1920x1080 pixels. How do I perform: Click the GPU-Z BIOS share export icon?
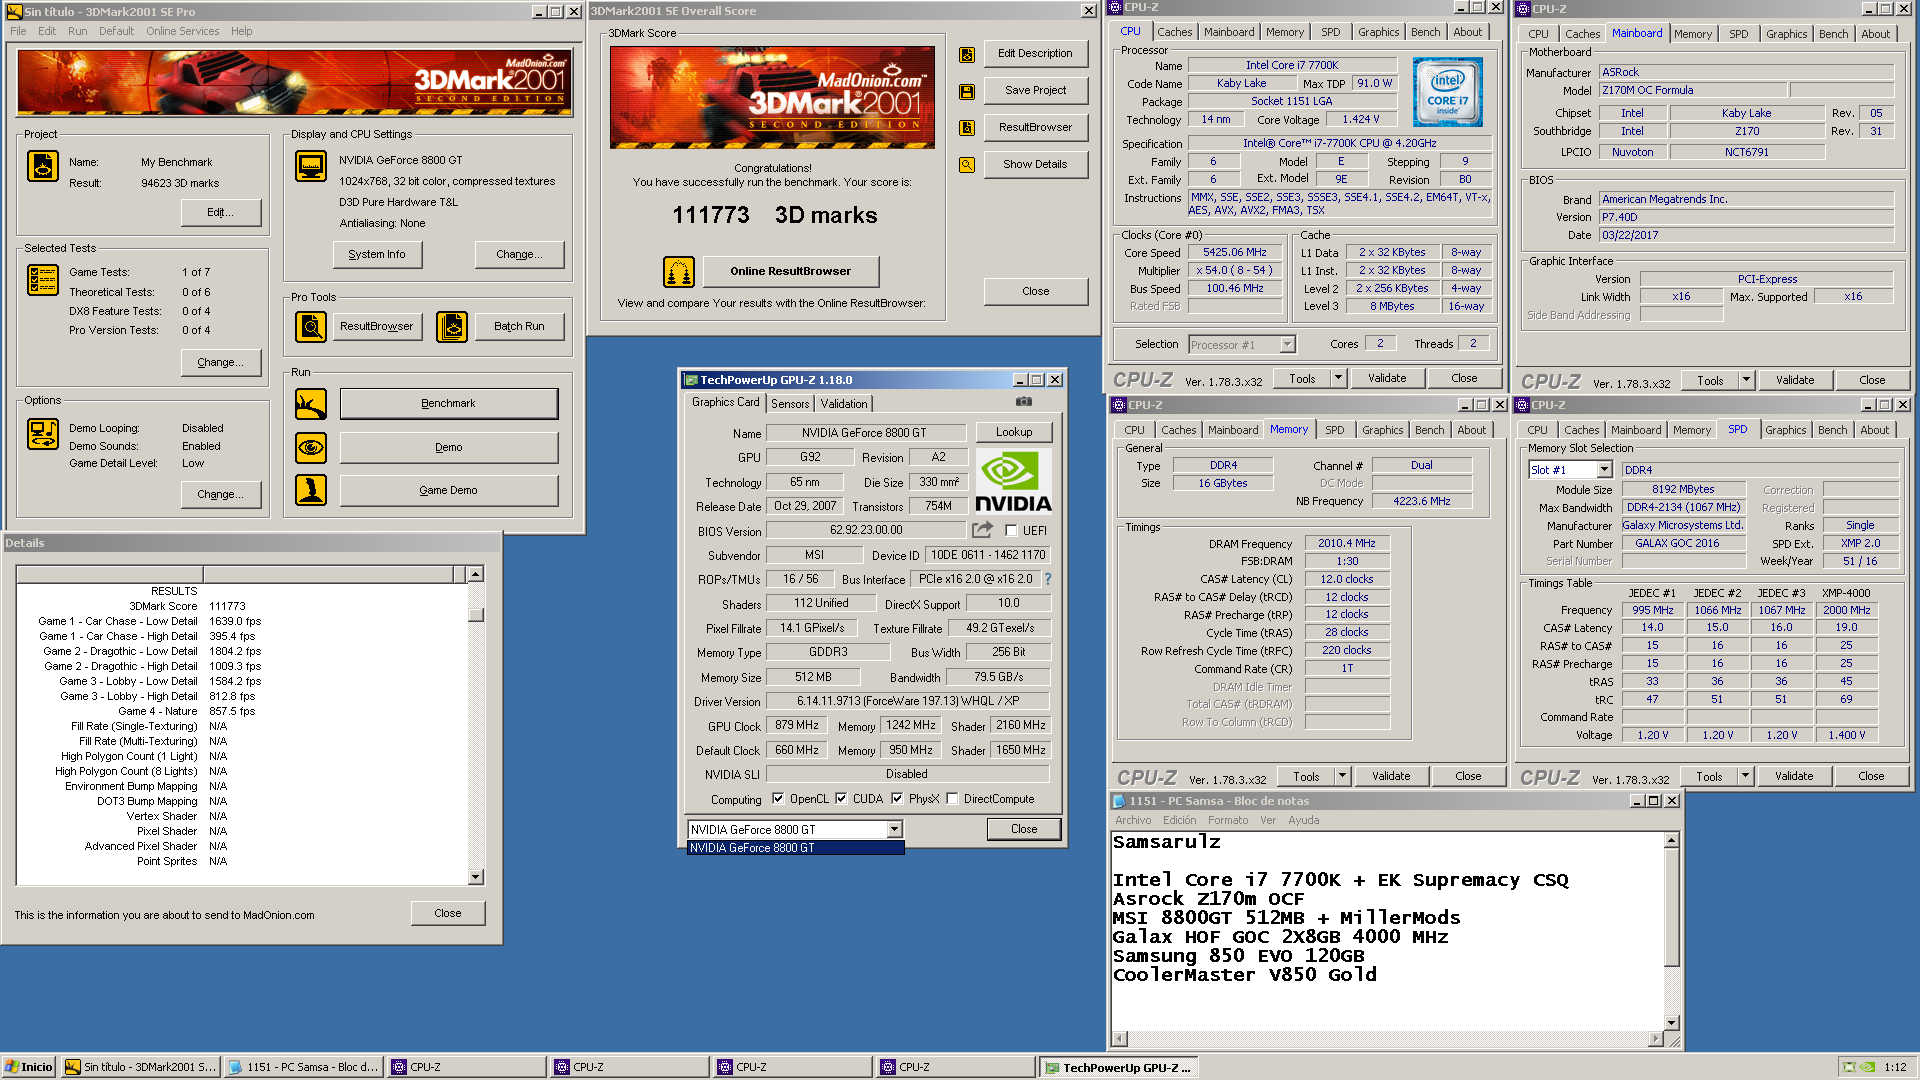983,530
